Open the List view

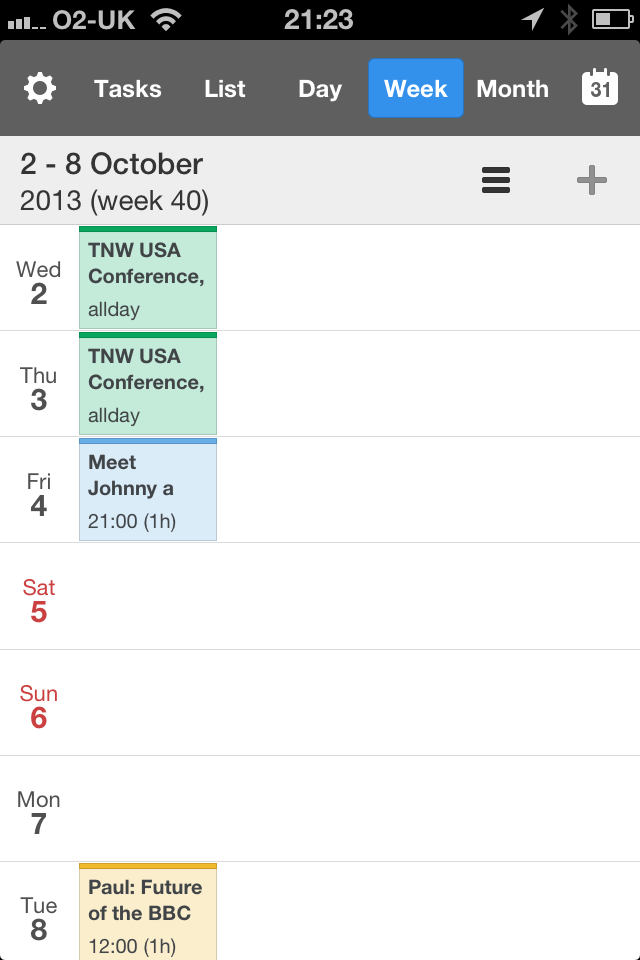click(224, 88)
